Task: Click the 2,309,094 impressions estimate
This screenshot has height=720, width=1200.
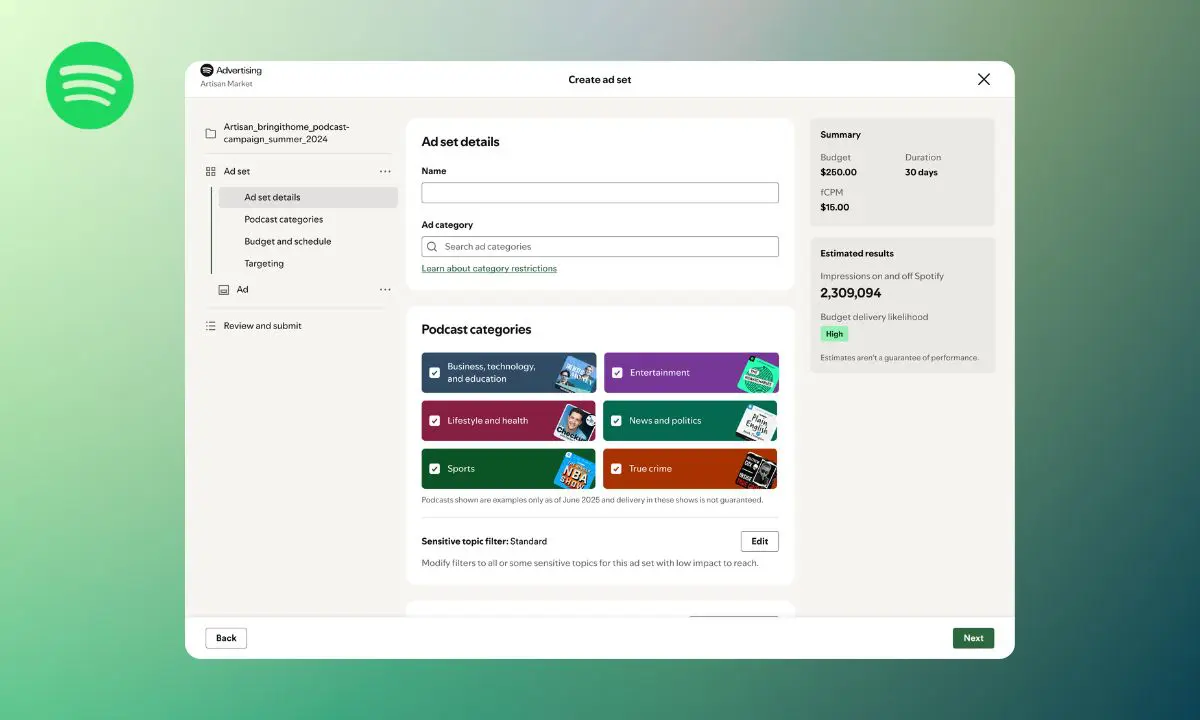Action: coord(851,293)
